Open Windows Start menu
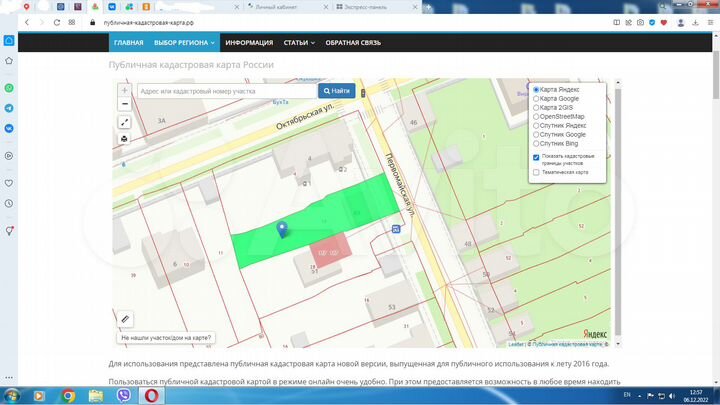Screen dimensions: 720x405 point(11,395)
